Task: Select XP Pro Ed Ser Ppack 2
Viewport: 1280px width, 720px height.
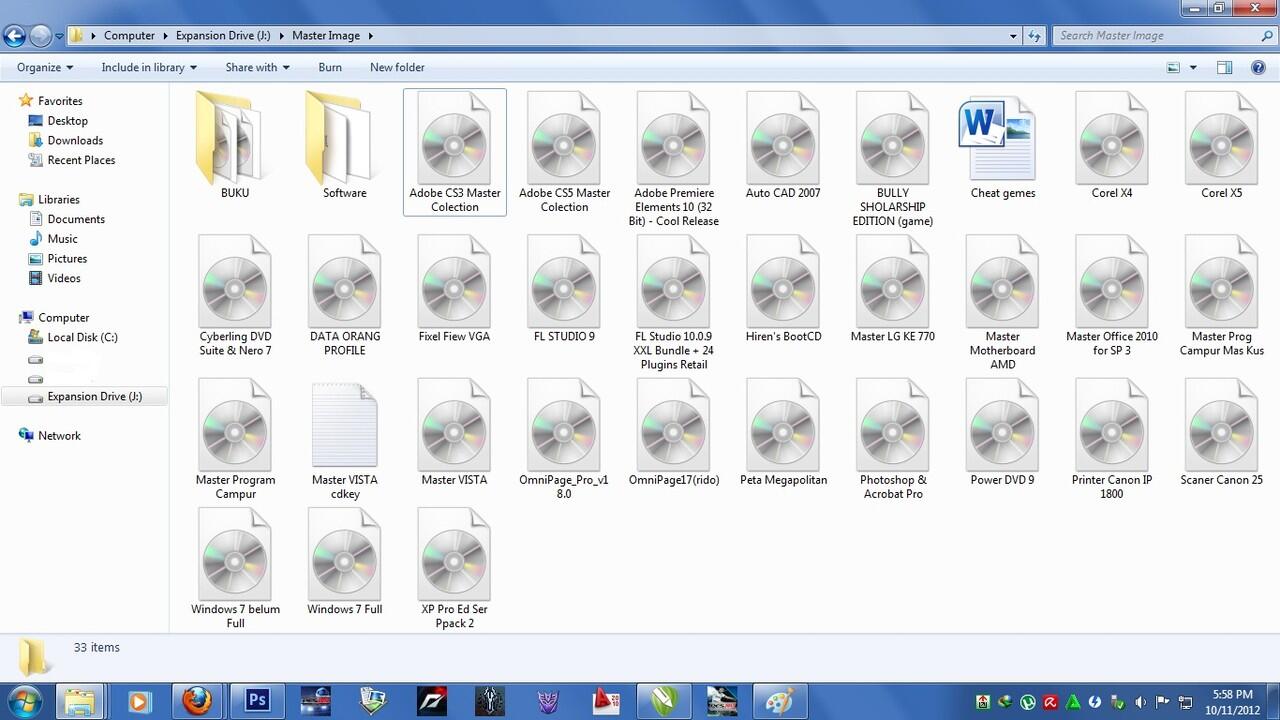Action: (454, 569)
